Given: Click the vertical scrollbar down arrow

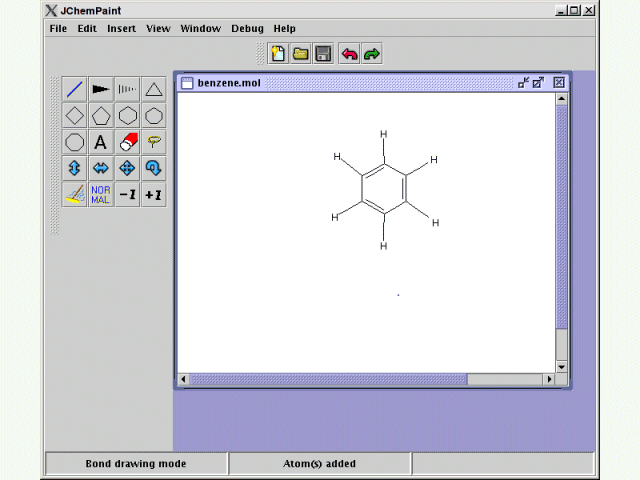Looking at the screenshot, I should [562, 367].
